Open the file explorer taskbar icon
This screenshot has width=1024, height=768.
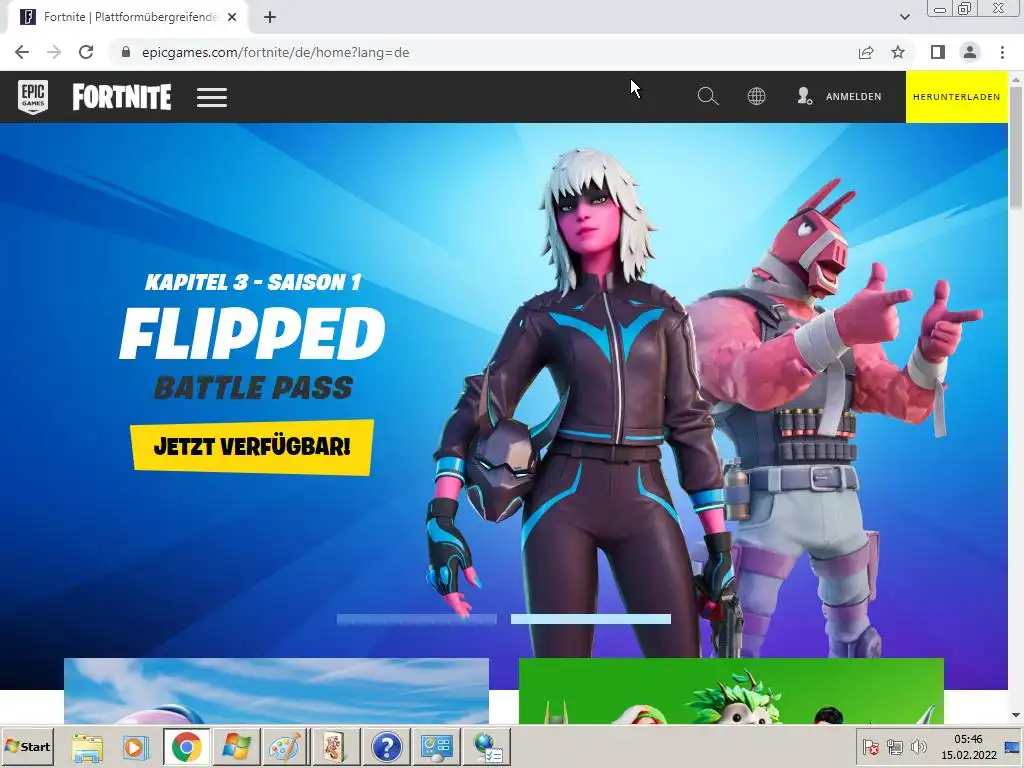(87, 747)
